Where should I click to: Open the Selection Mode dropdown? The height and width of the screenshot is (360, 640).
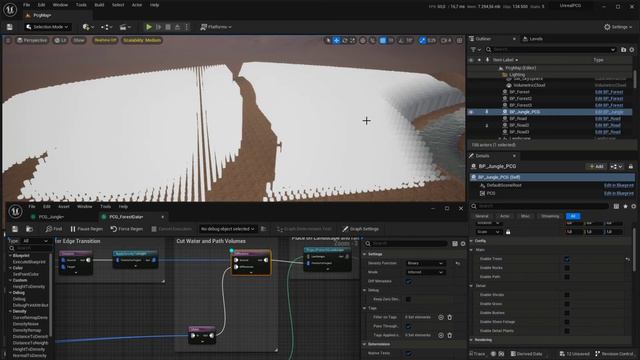pos(47,27)
